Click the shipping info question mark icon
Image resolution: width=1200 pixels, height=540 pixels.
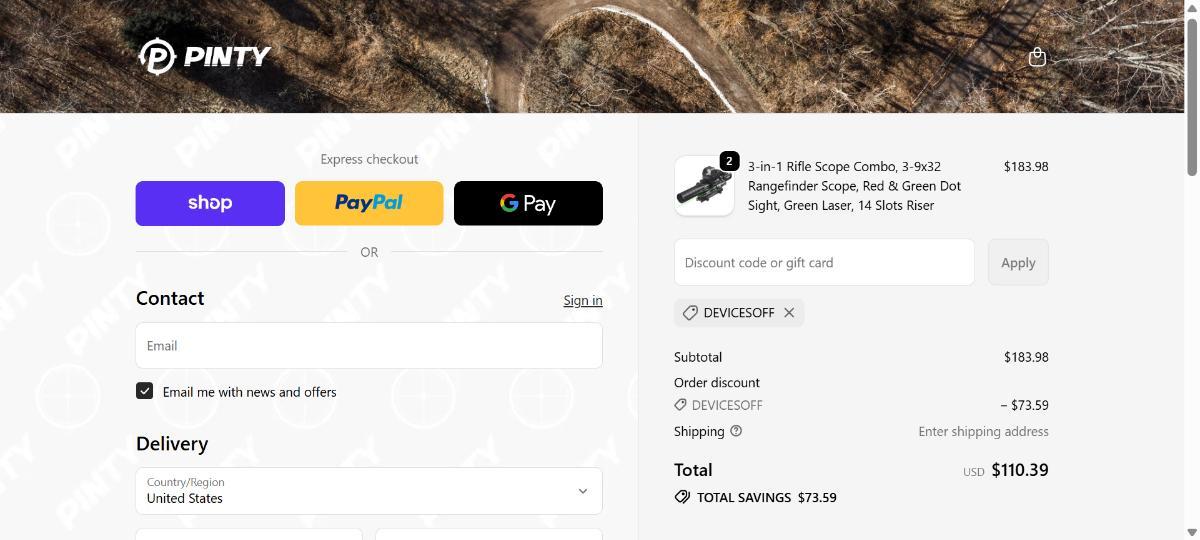coord(736,431)
